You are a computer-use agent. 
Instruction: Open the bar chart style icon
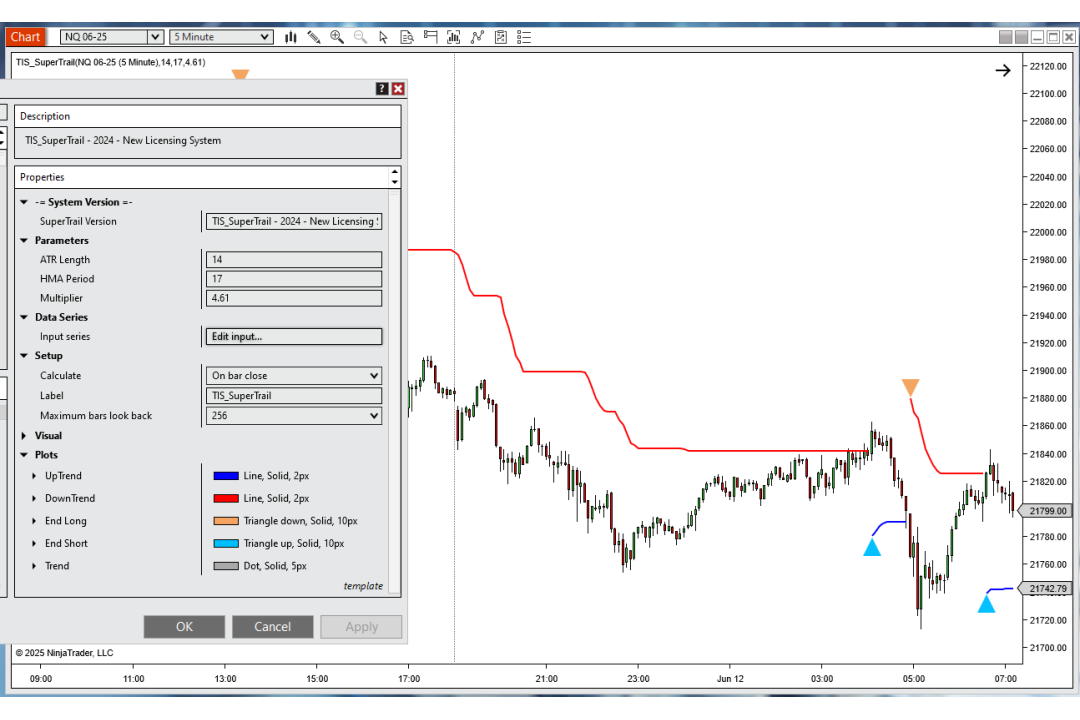(x=291, y=37)
